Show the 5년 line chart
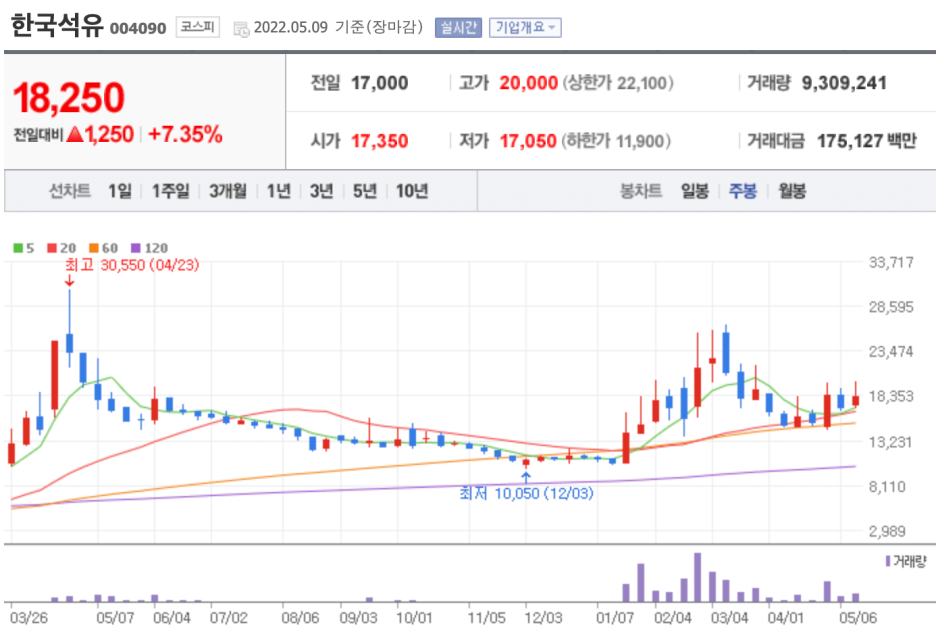 pyautogui.click(x=364, y=191)
